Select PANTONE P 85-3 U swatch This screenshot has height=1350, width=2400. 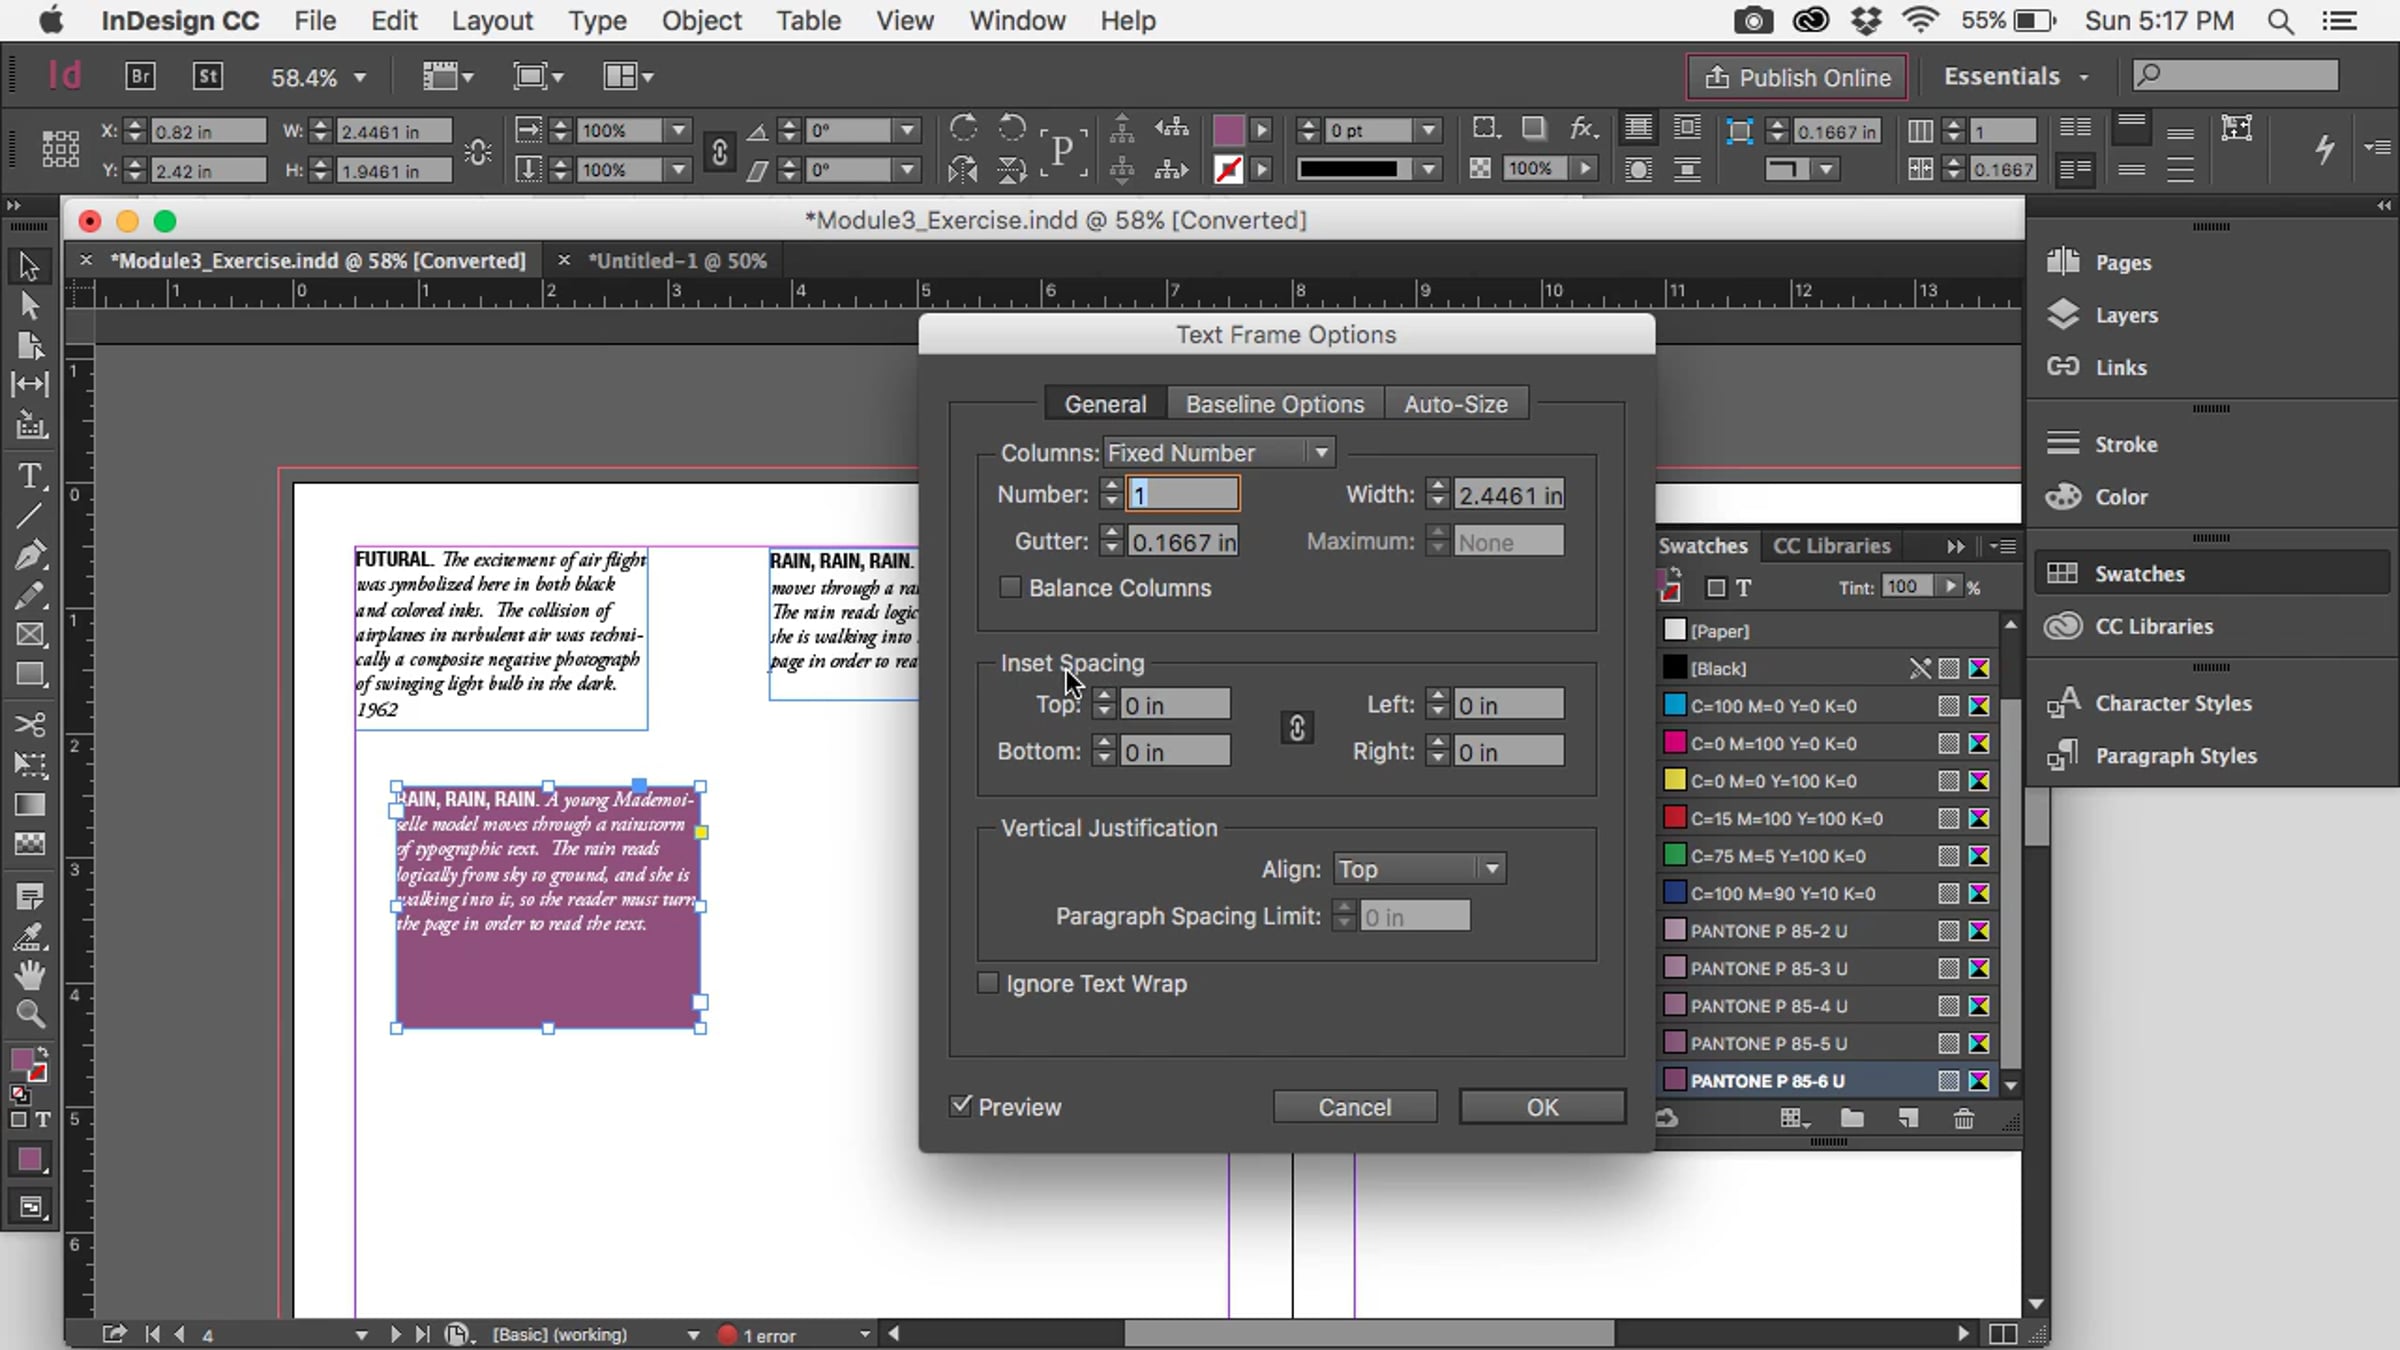(1768, 968)
